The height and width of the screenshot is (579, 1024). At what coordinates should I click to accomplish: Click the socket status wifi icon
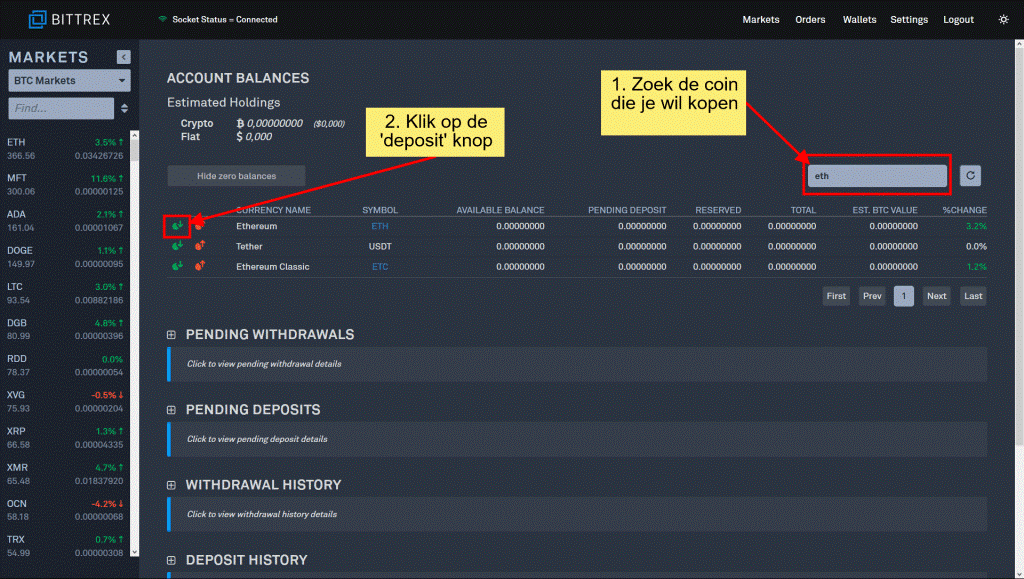pyautogui.click(x=163, y=19)
